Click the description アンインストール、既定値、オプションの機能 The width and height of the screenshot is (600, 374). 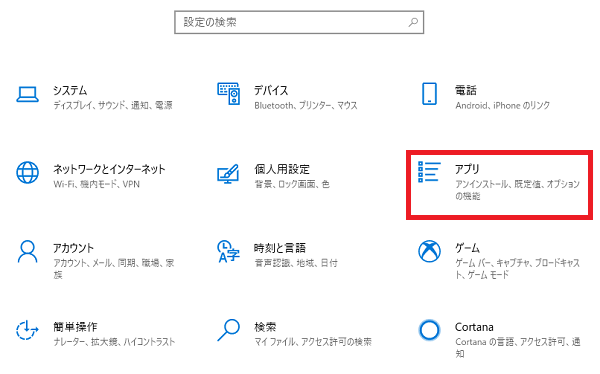[517, 190]
